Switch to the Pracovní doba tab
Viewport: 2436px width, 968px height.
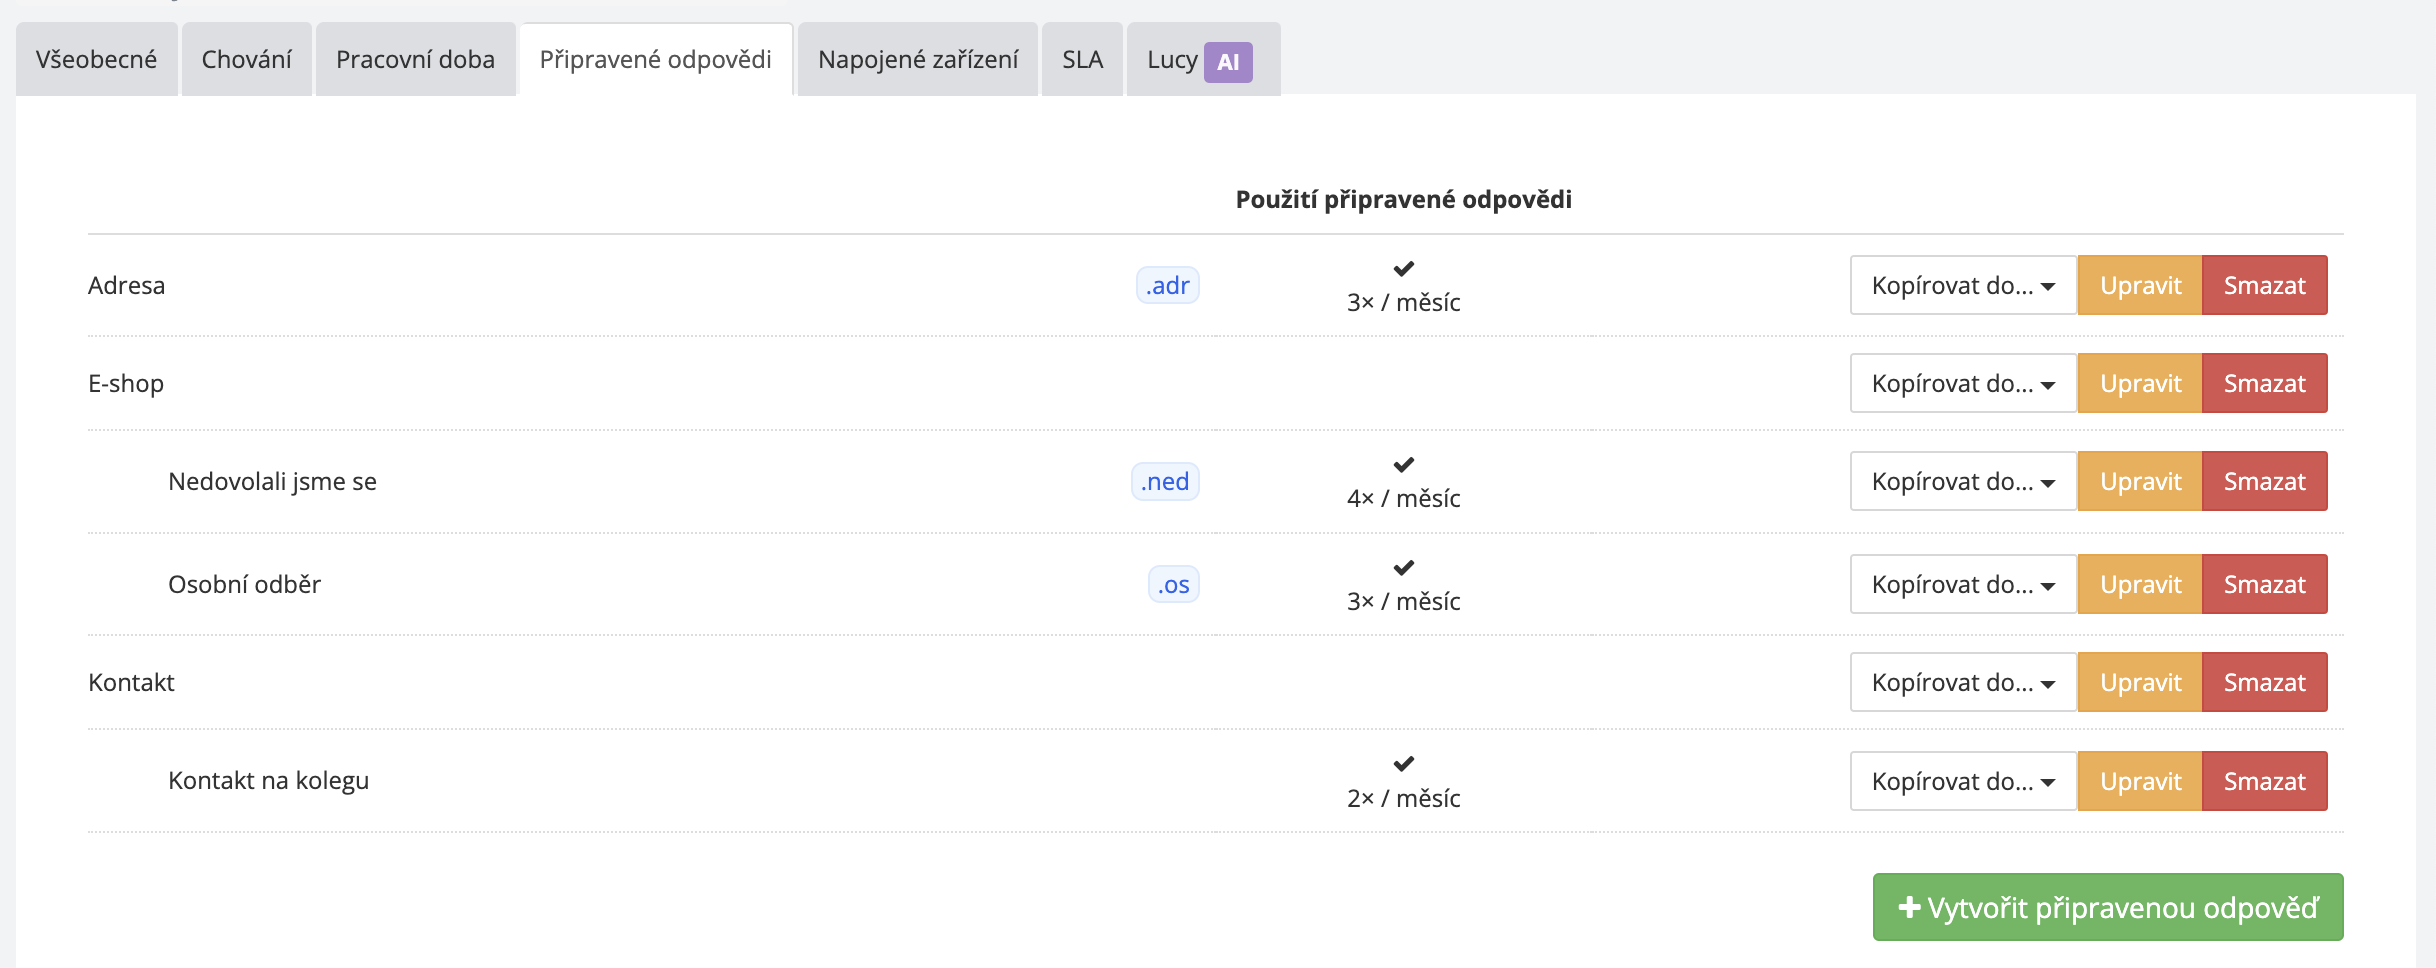pos(415,60)
